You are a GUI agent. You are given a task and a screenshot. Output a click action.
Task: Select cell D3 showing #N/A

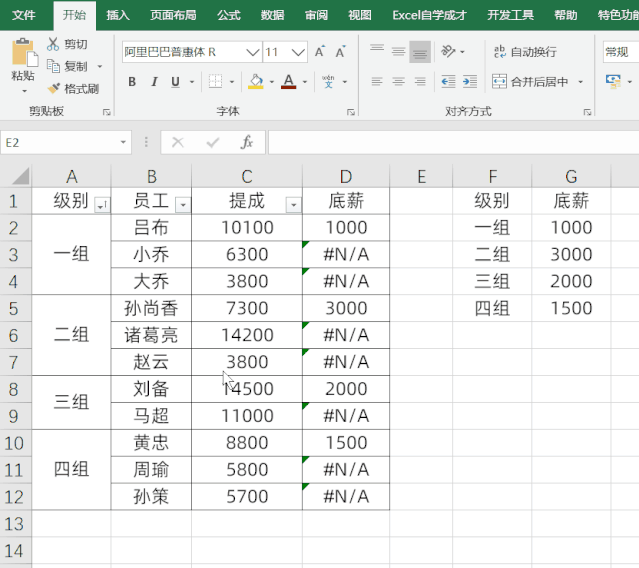click(346, 254)
